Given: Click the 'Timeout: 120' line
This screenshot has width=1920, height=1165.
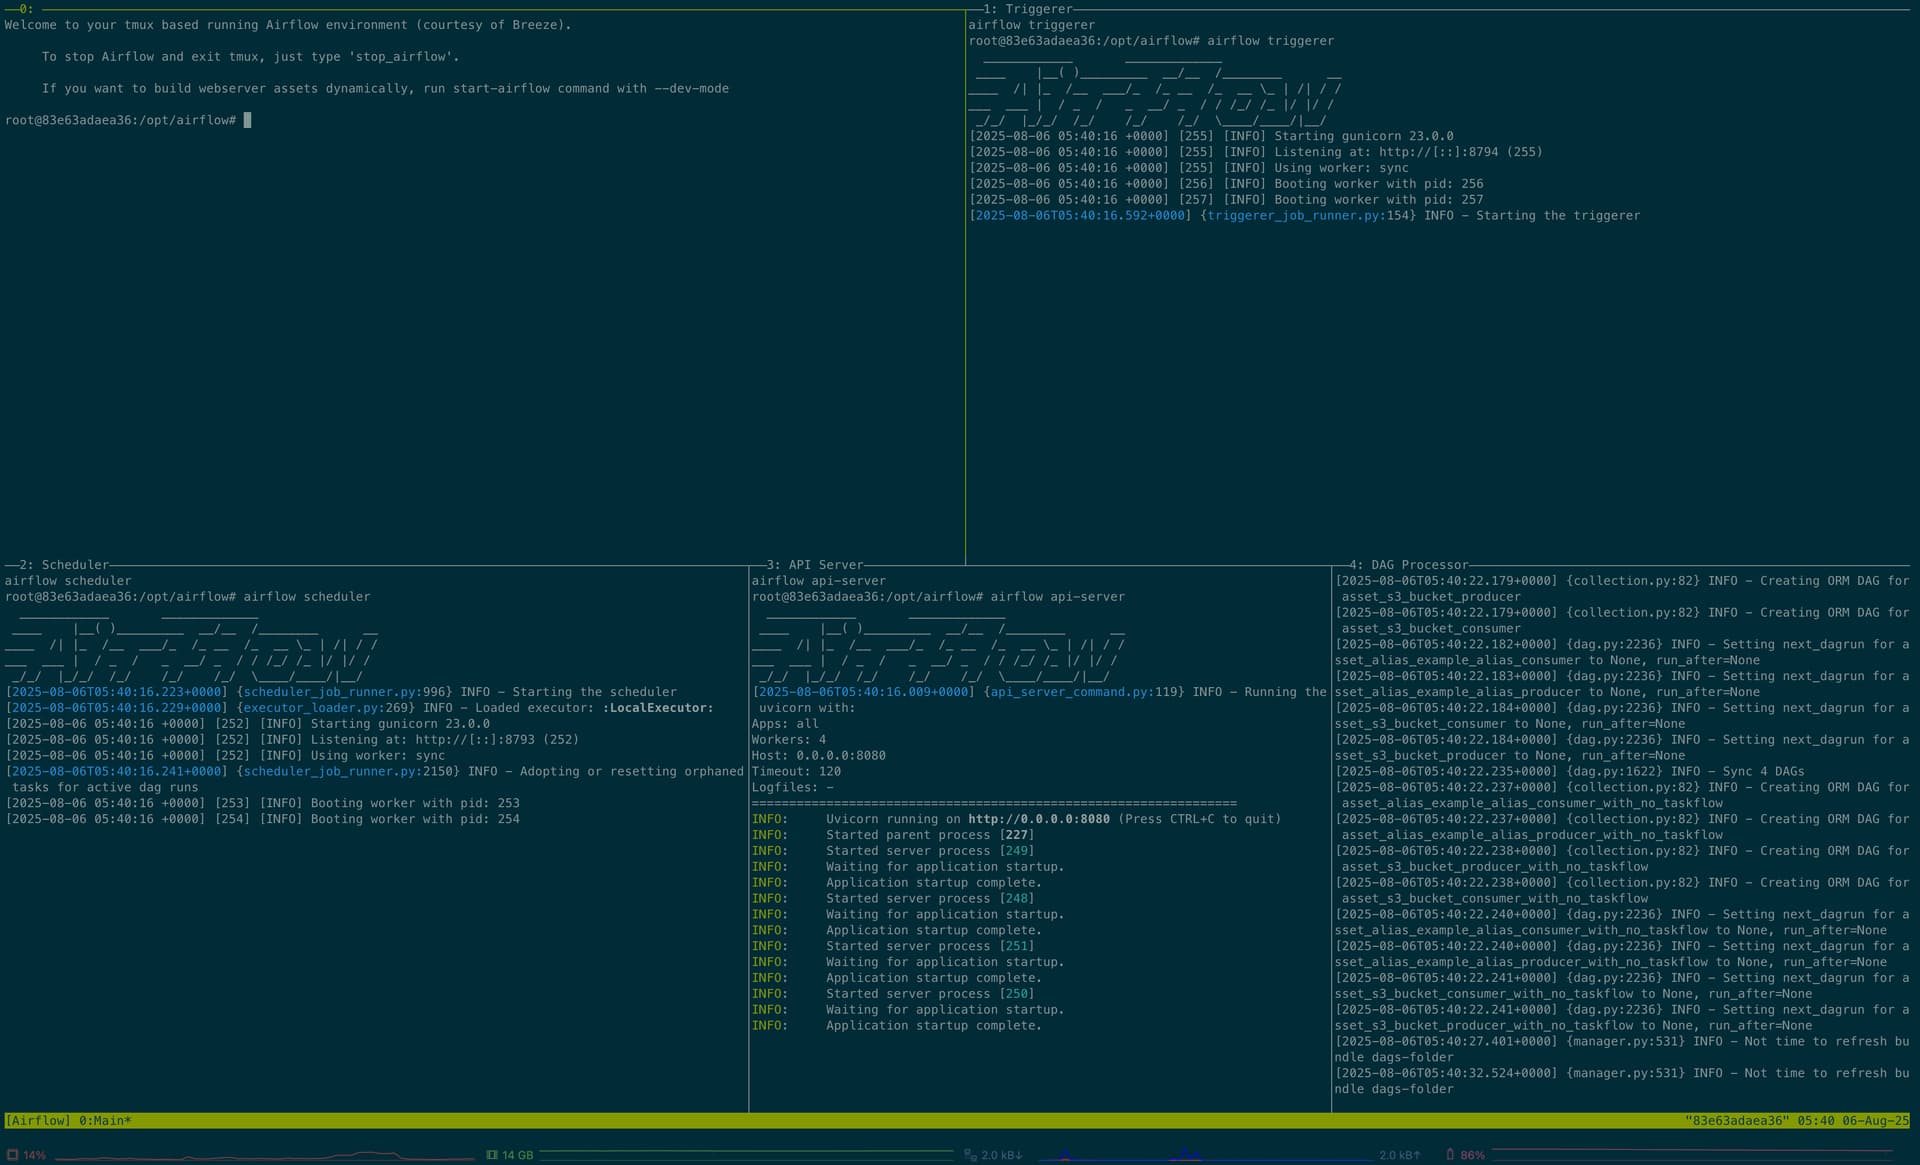Looking at the screenshot, I should coord(796,772).
